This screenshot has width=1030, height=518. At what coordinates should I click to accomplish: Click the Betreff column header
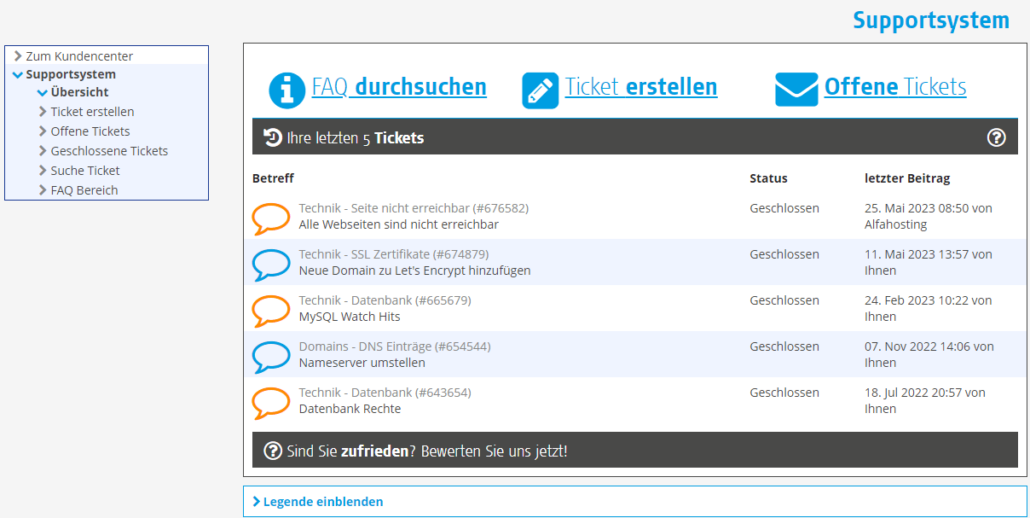pyautogui.click(x=273, y=178)
